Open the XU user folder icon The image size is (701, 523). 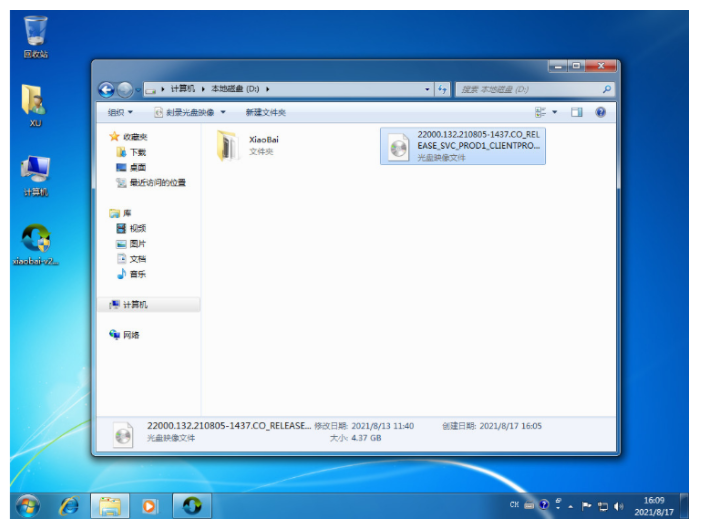pyautogui.click(x=35, y=105)
